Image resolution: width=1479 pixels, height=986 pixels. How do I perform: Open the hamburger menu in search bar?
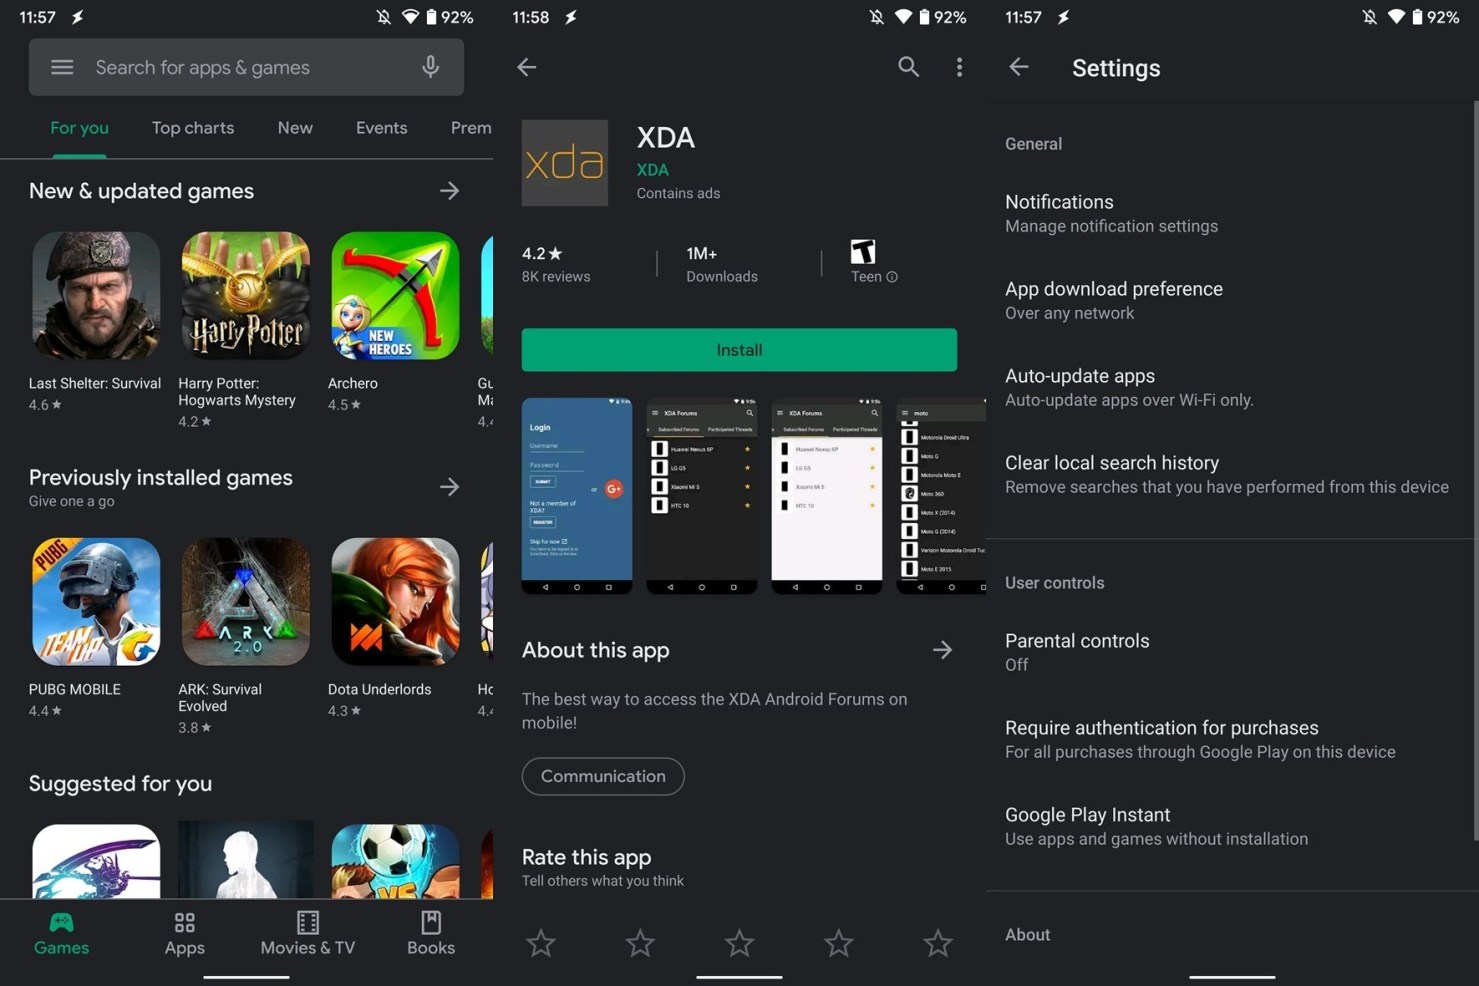[62, 67]
